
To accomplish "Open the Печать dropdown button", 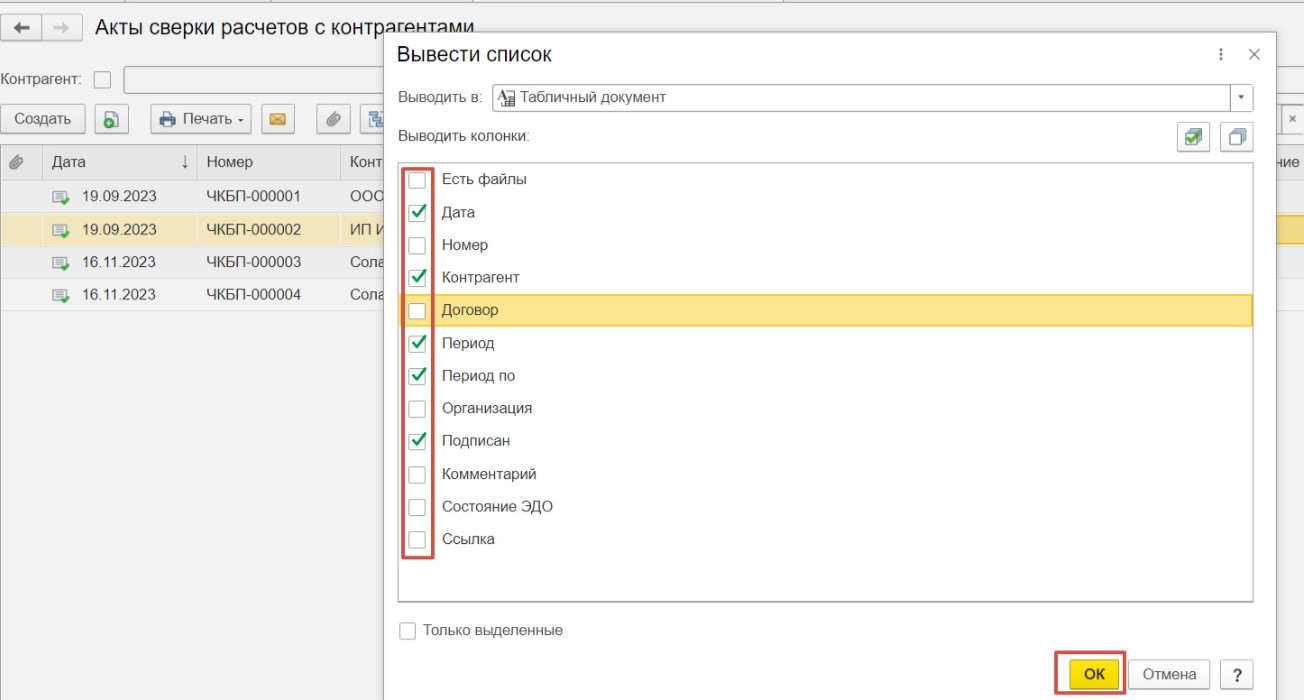I will (x=201, y=119).
